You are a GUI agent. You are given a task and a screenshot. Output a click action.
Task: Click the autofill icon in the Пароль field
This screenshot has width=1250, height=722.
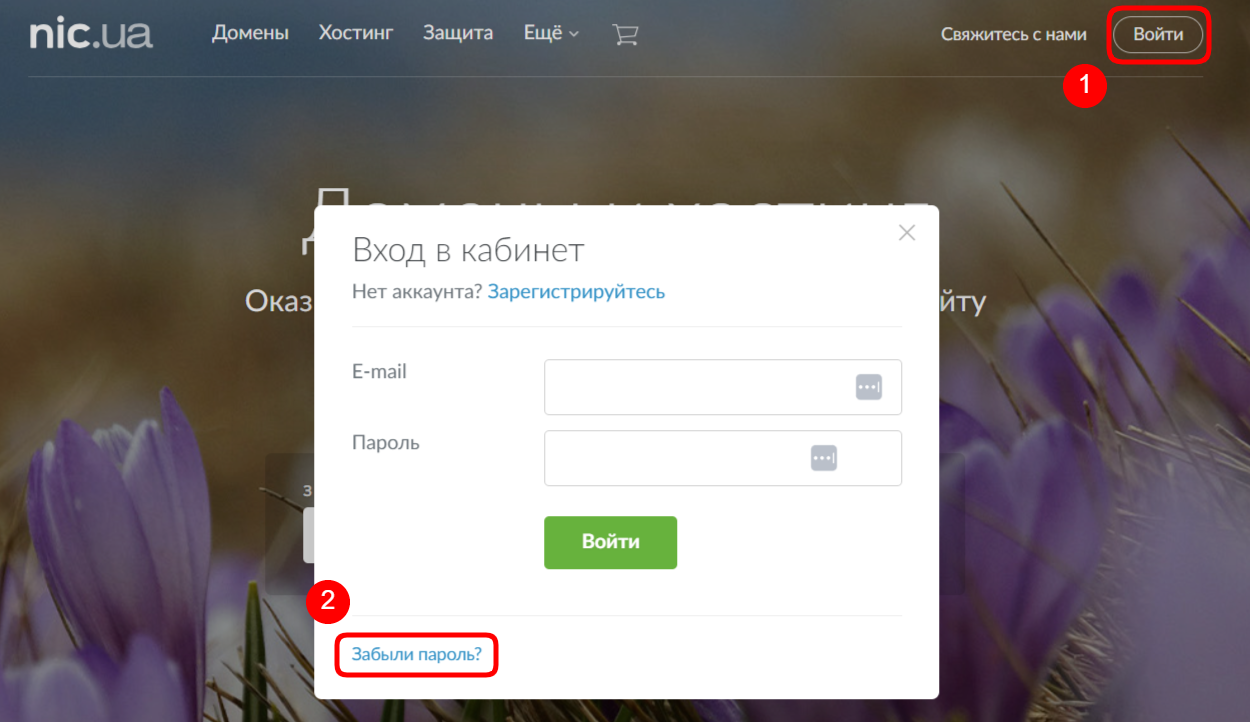823,458
